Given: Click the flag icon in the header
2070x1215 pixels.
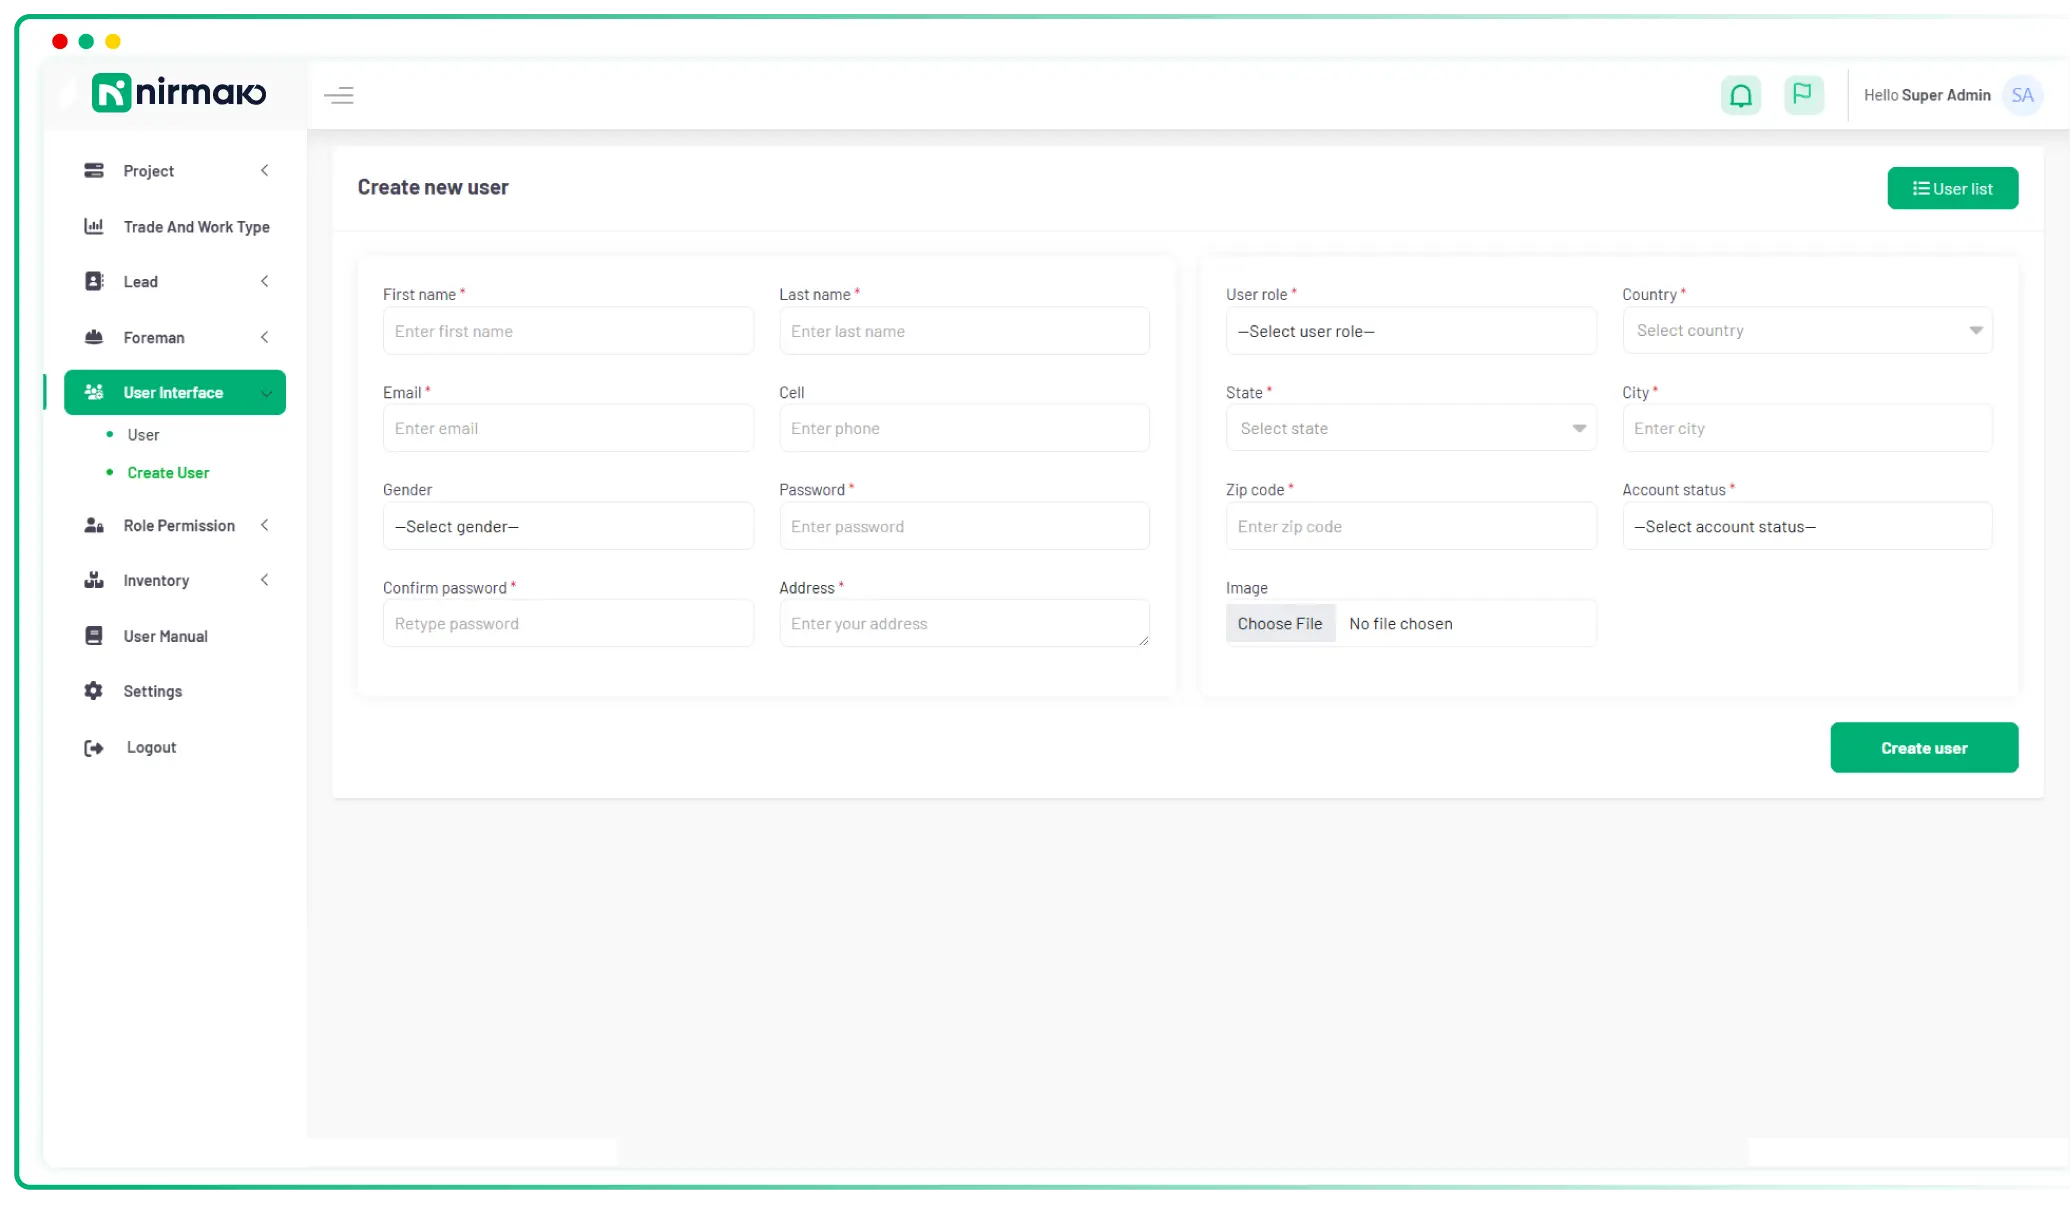Looking at the screenshot, I should point(1803,95).
